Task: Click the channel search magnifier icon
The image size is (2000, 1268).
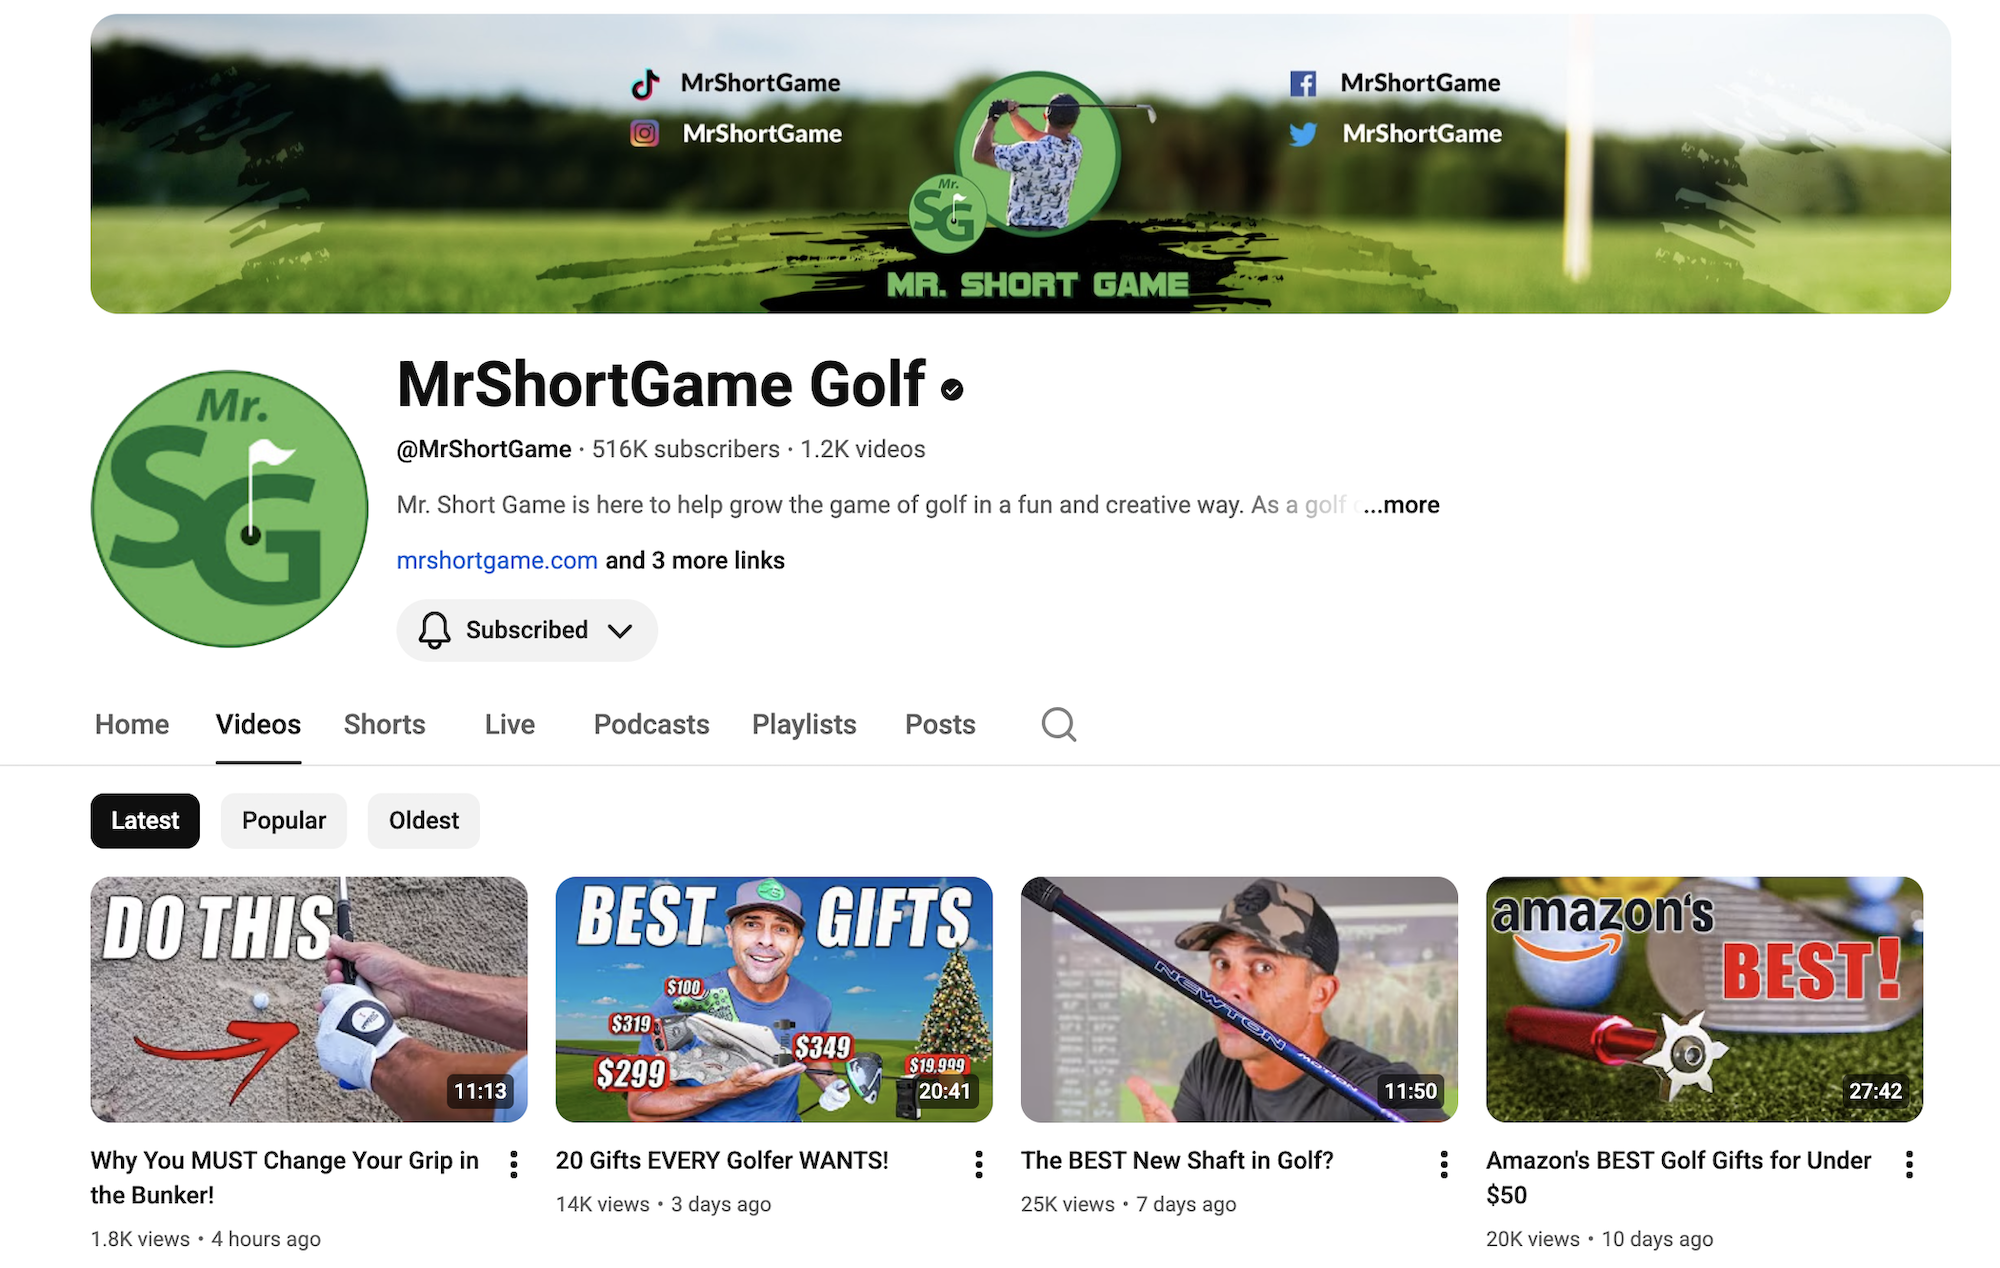Action: 1058,724
